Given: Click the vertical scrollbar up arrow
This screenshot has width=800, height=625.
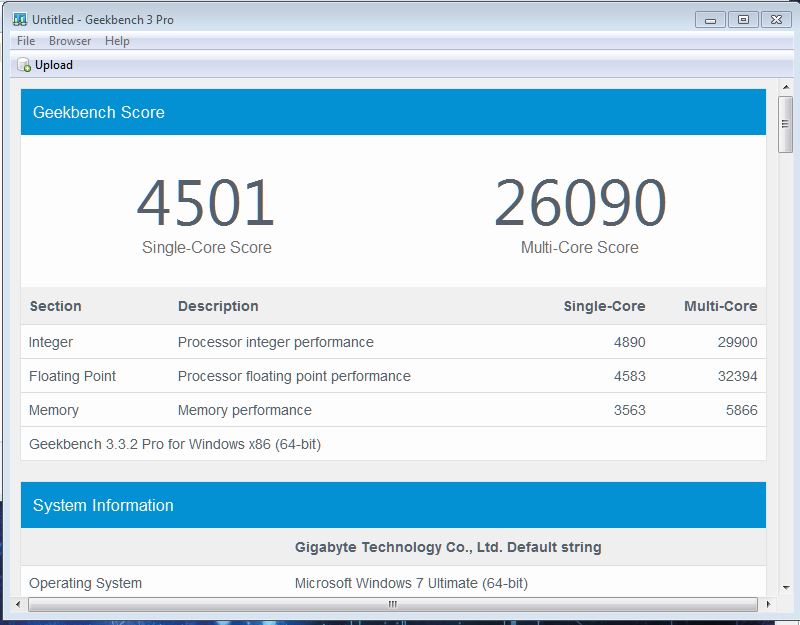Looking at the screenshot, I should (786, 87).
